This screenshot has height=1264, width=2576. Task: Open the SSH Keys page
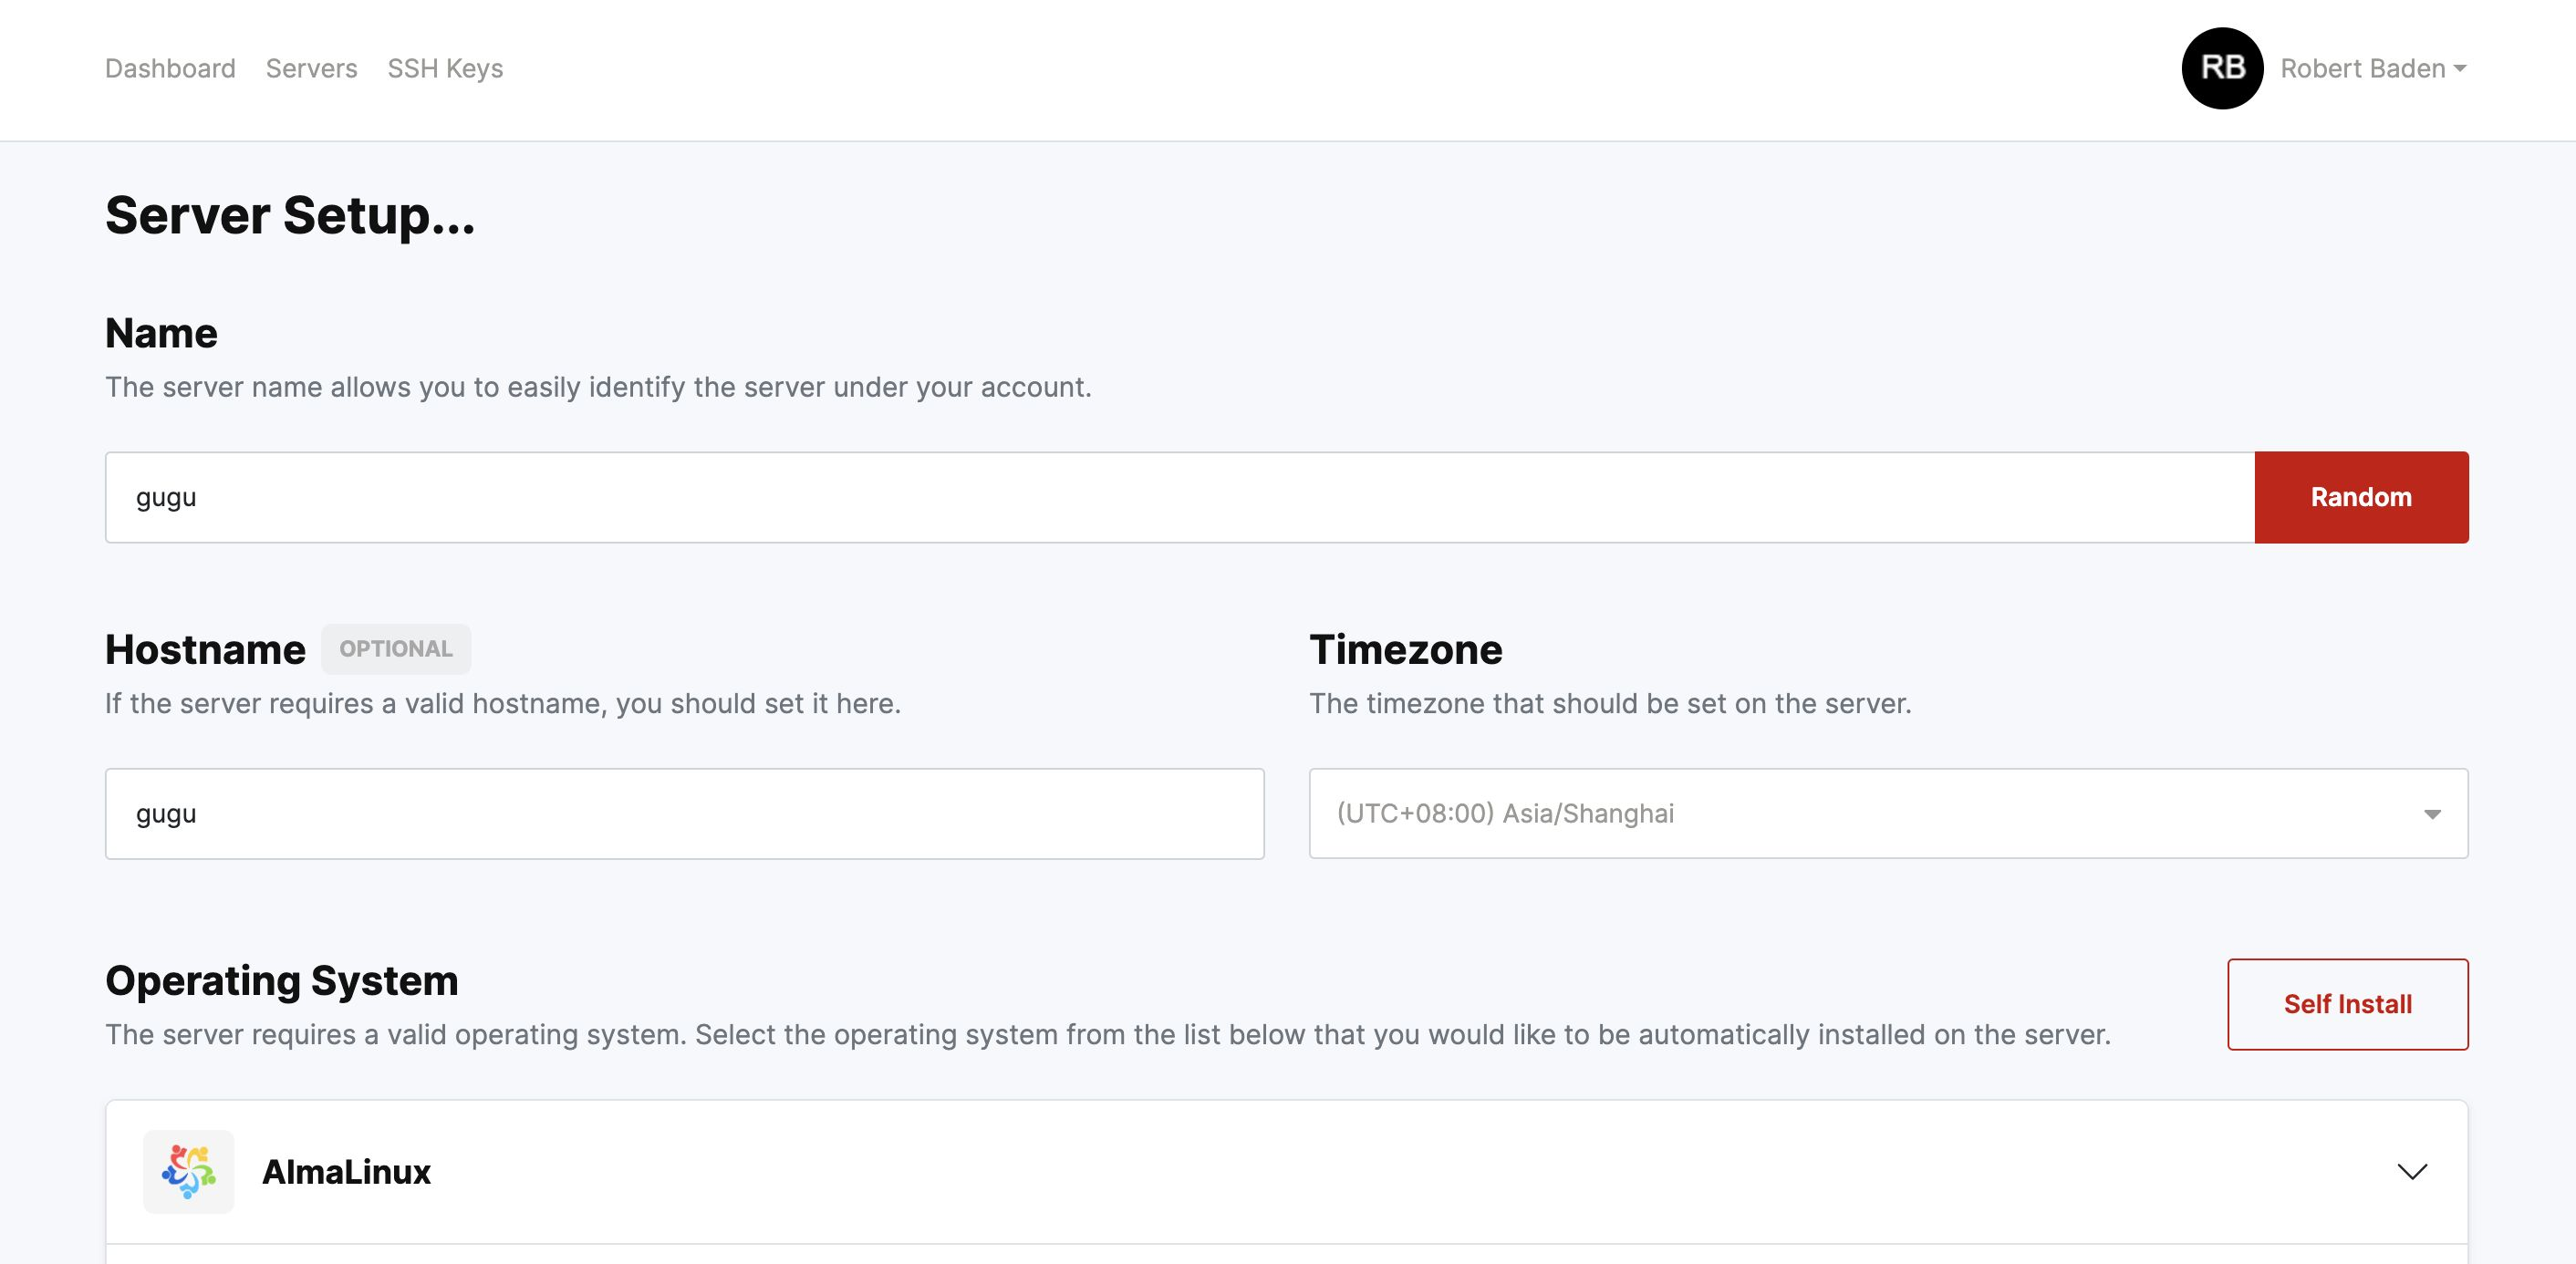[445, 68]
